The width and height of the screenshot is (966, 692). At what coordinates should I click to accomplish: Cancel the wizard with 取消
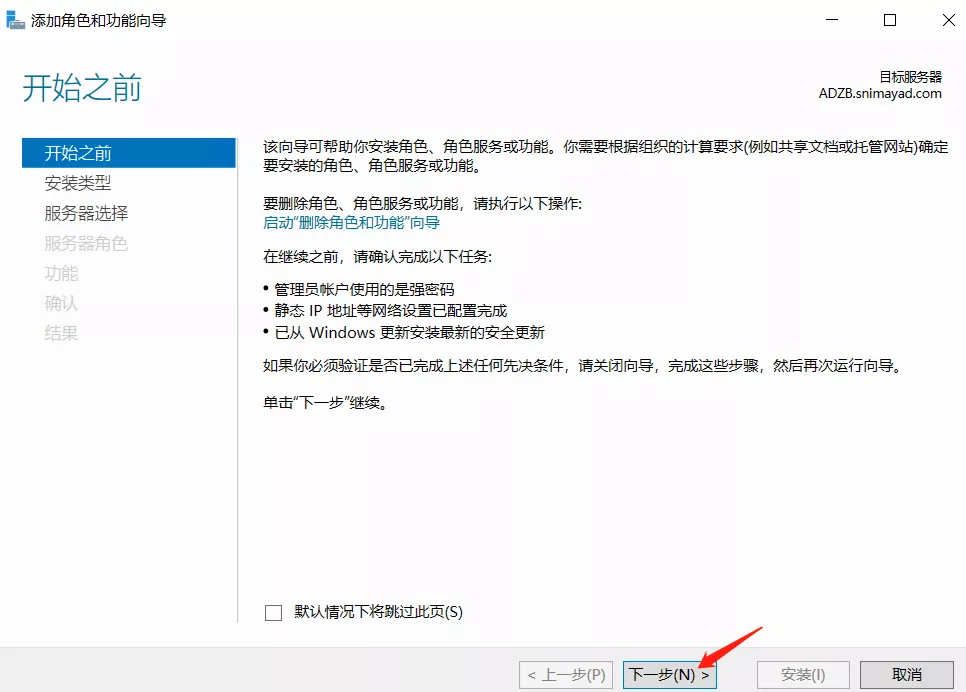[x=906, y=675]
